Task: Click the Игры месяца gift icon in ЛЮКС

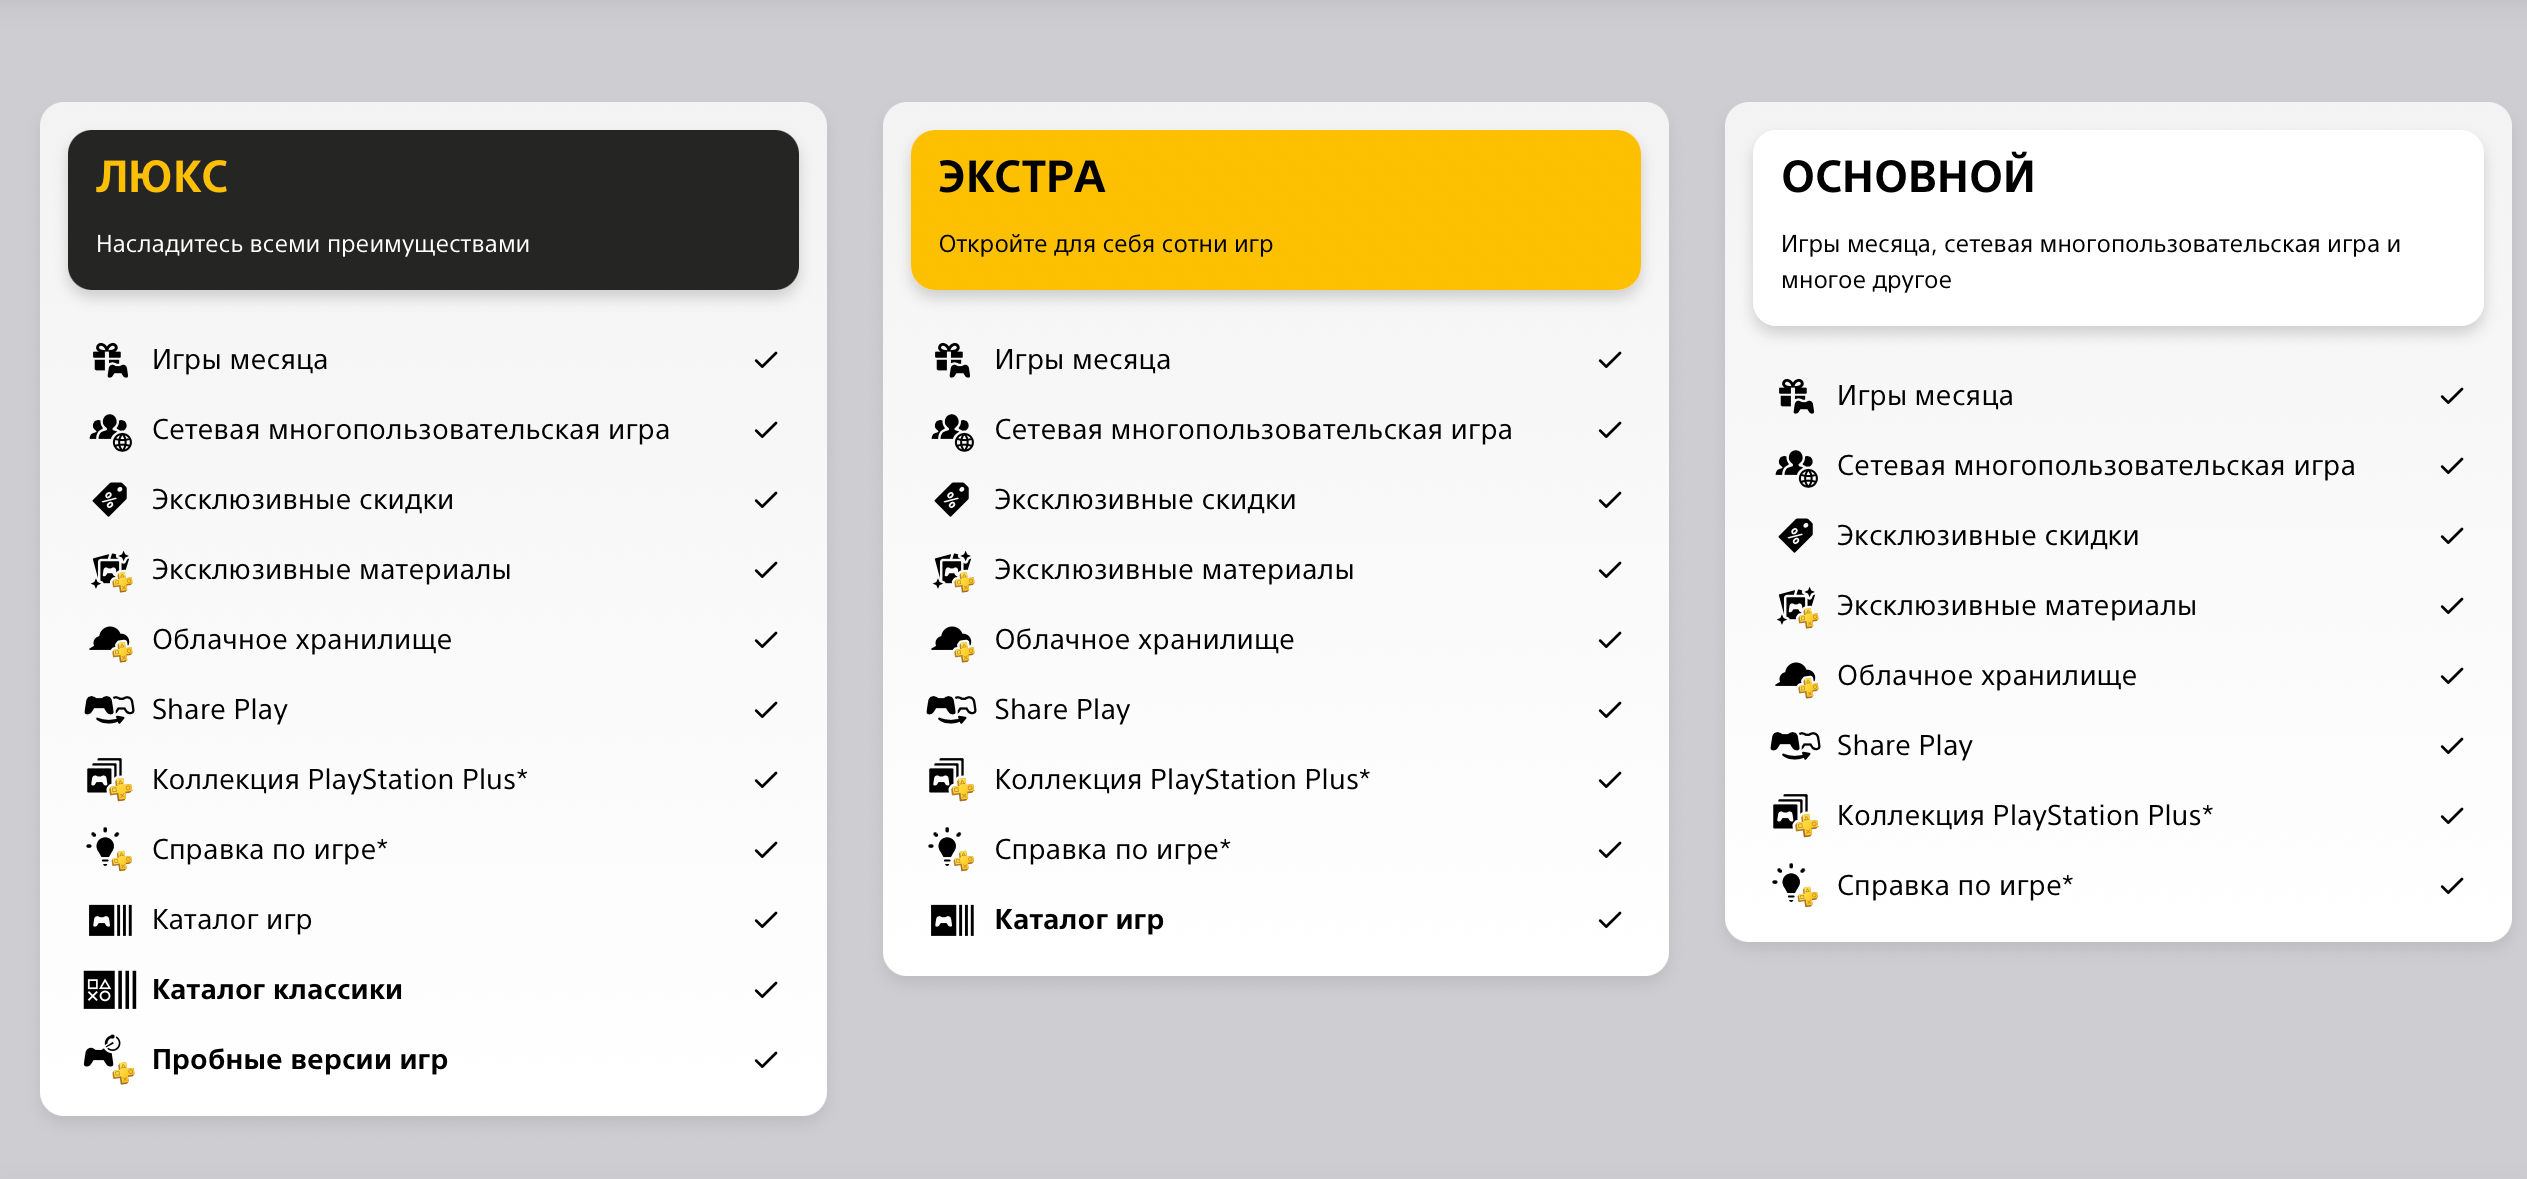Action: pyautogui.click(x=109, y=360)
